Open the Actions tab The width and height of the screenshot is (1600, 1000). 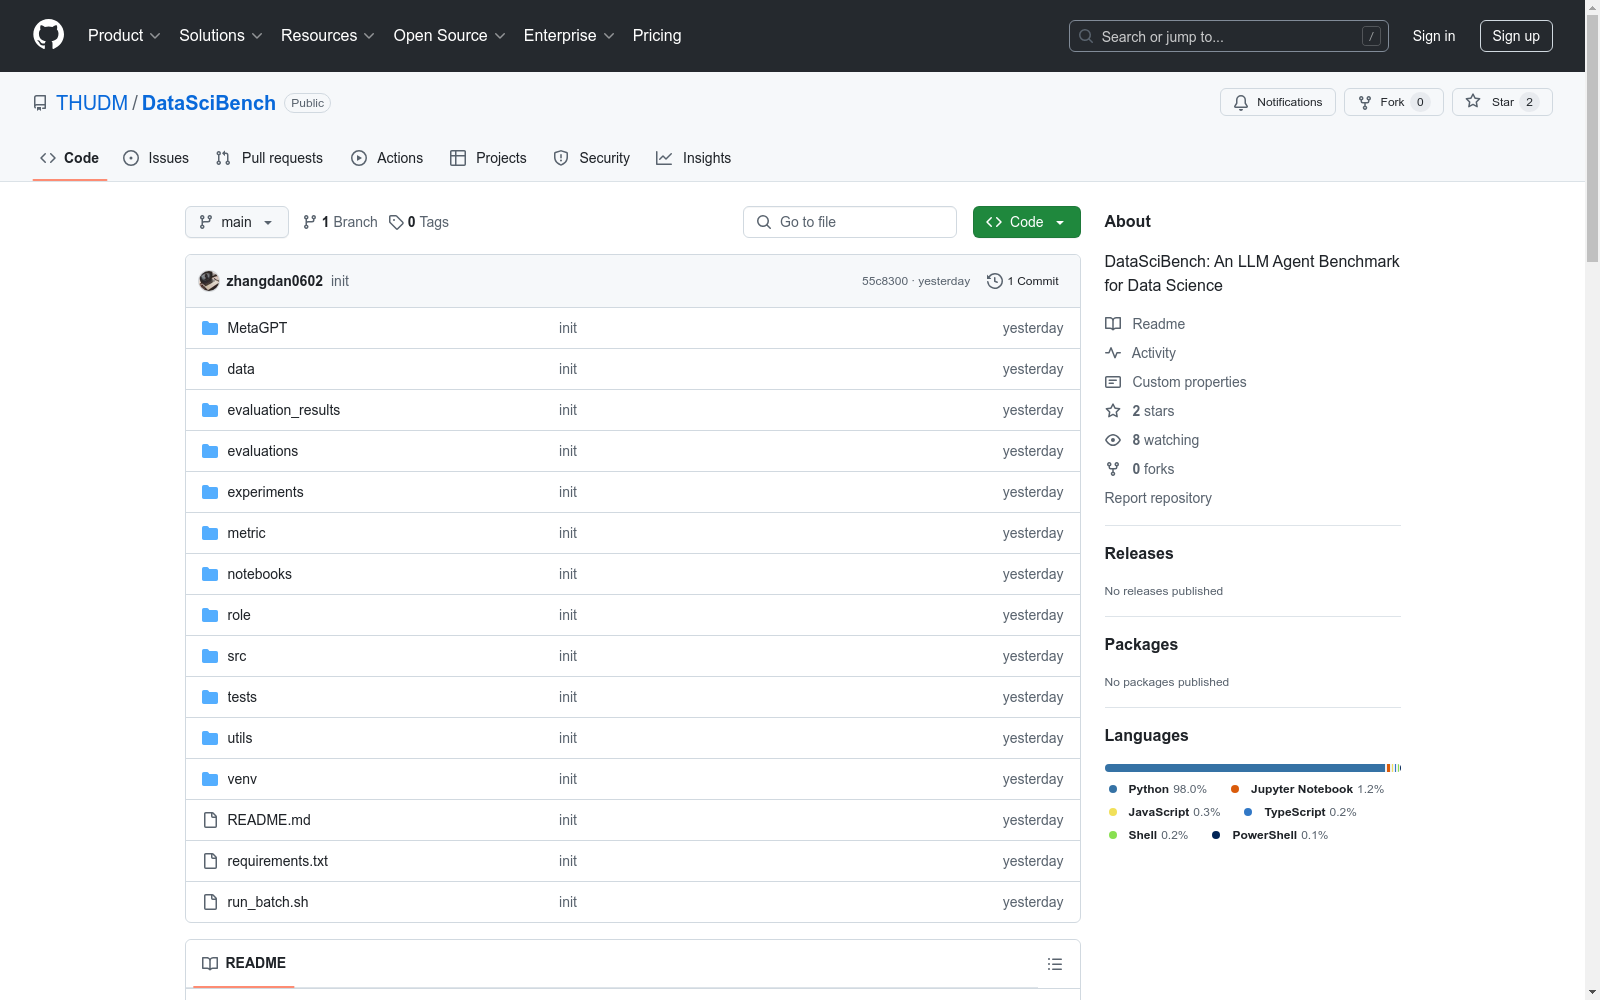click(387, 158)
